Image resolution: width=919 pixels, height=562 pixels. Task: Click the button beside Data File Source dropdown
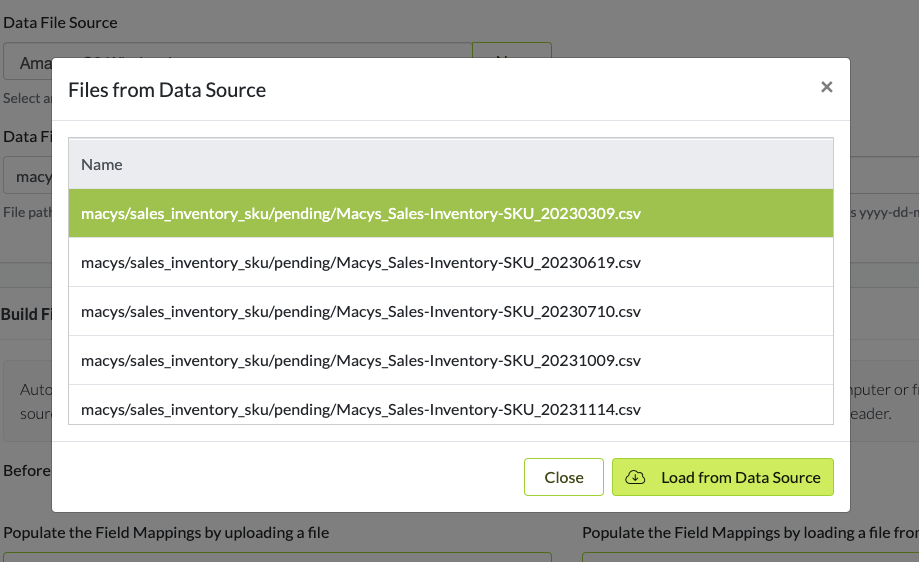pyautogui.click(x=511, y=50)
